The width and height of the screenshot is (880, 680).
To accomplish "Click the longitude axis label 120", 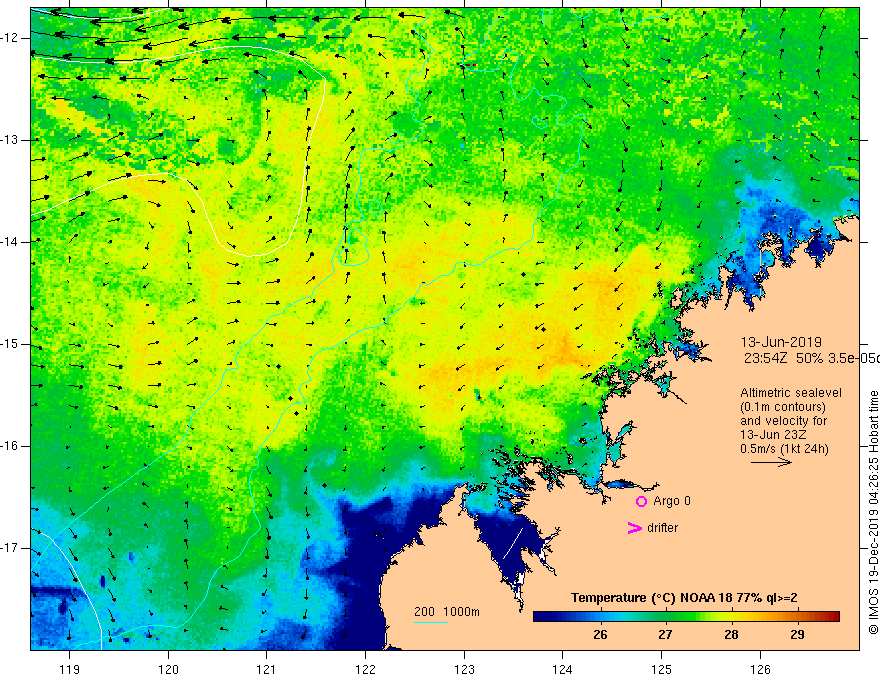I will (168, 669).
